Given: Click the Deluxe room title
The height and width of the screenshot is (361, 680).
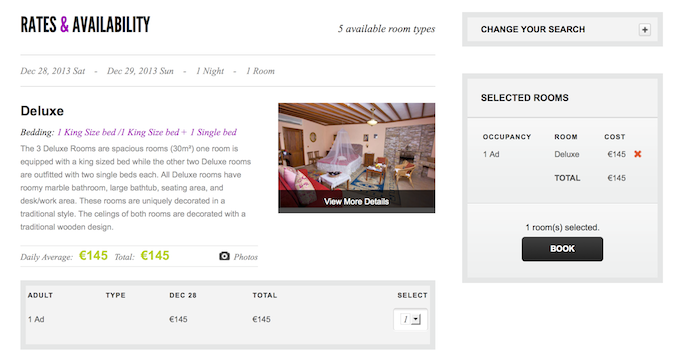Looking at the screenshot, I should pos(42,111).
